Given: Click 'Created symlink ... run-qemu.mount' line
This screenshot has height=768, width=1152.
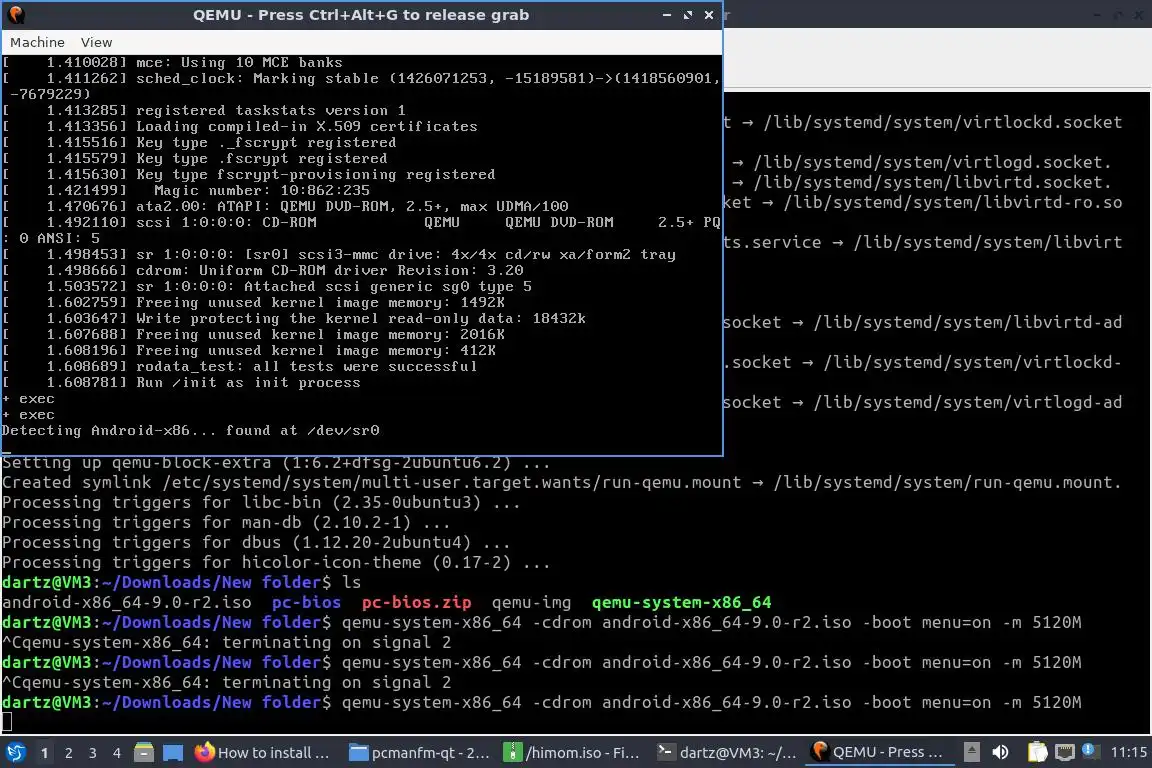Looking at the screenshot, I should (x=562, y=483).
